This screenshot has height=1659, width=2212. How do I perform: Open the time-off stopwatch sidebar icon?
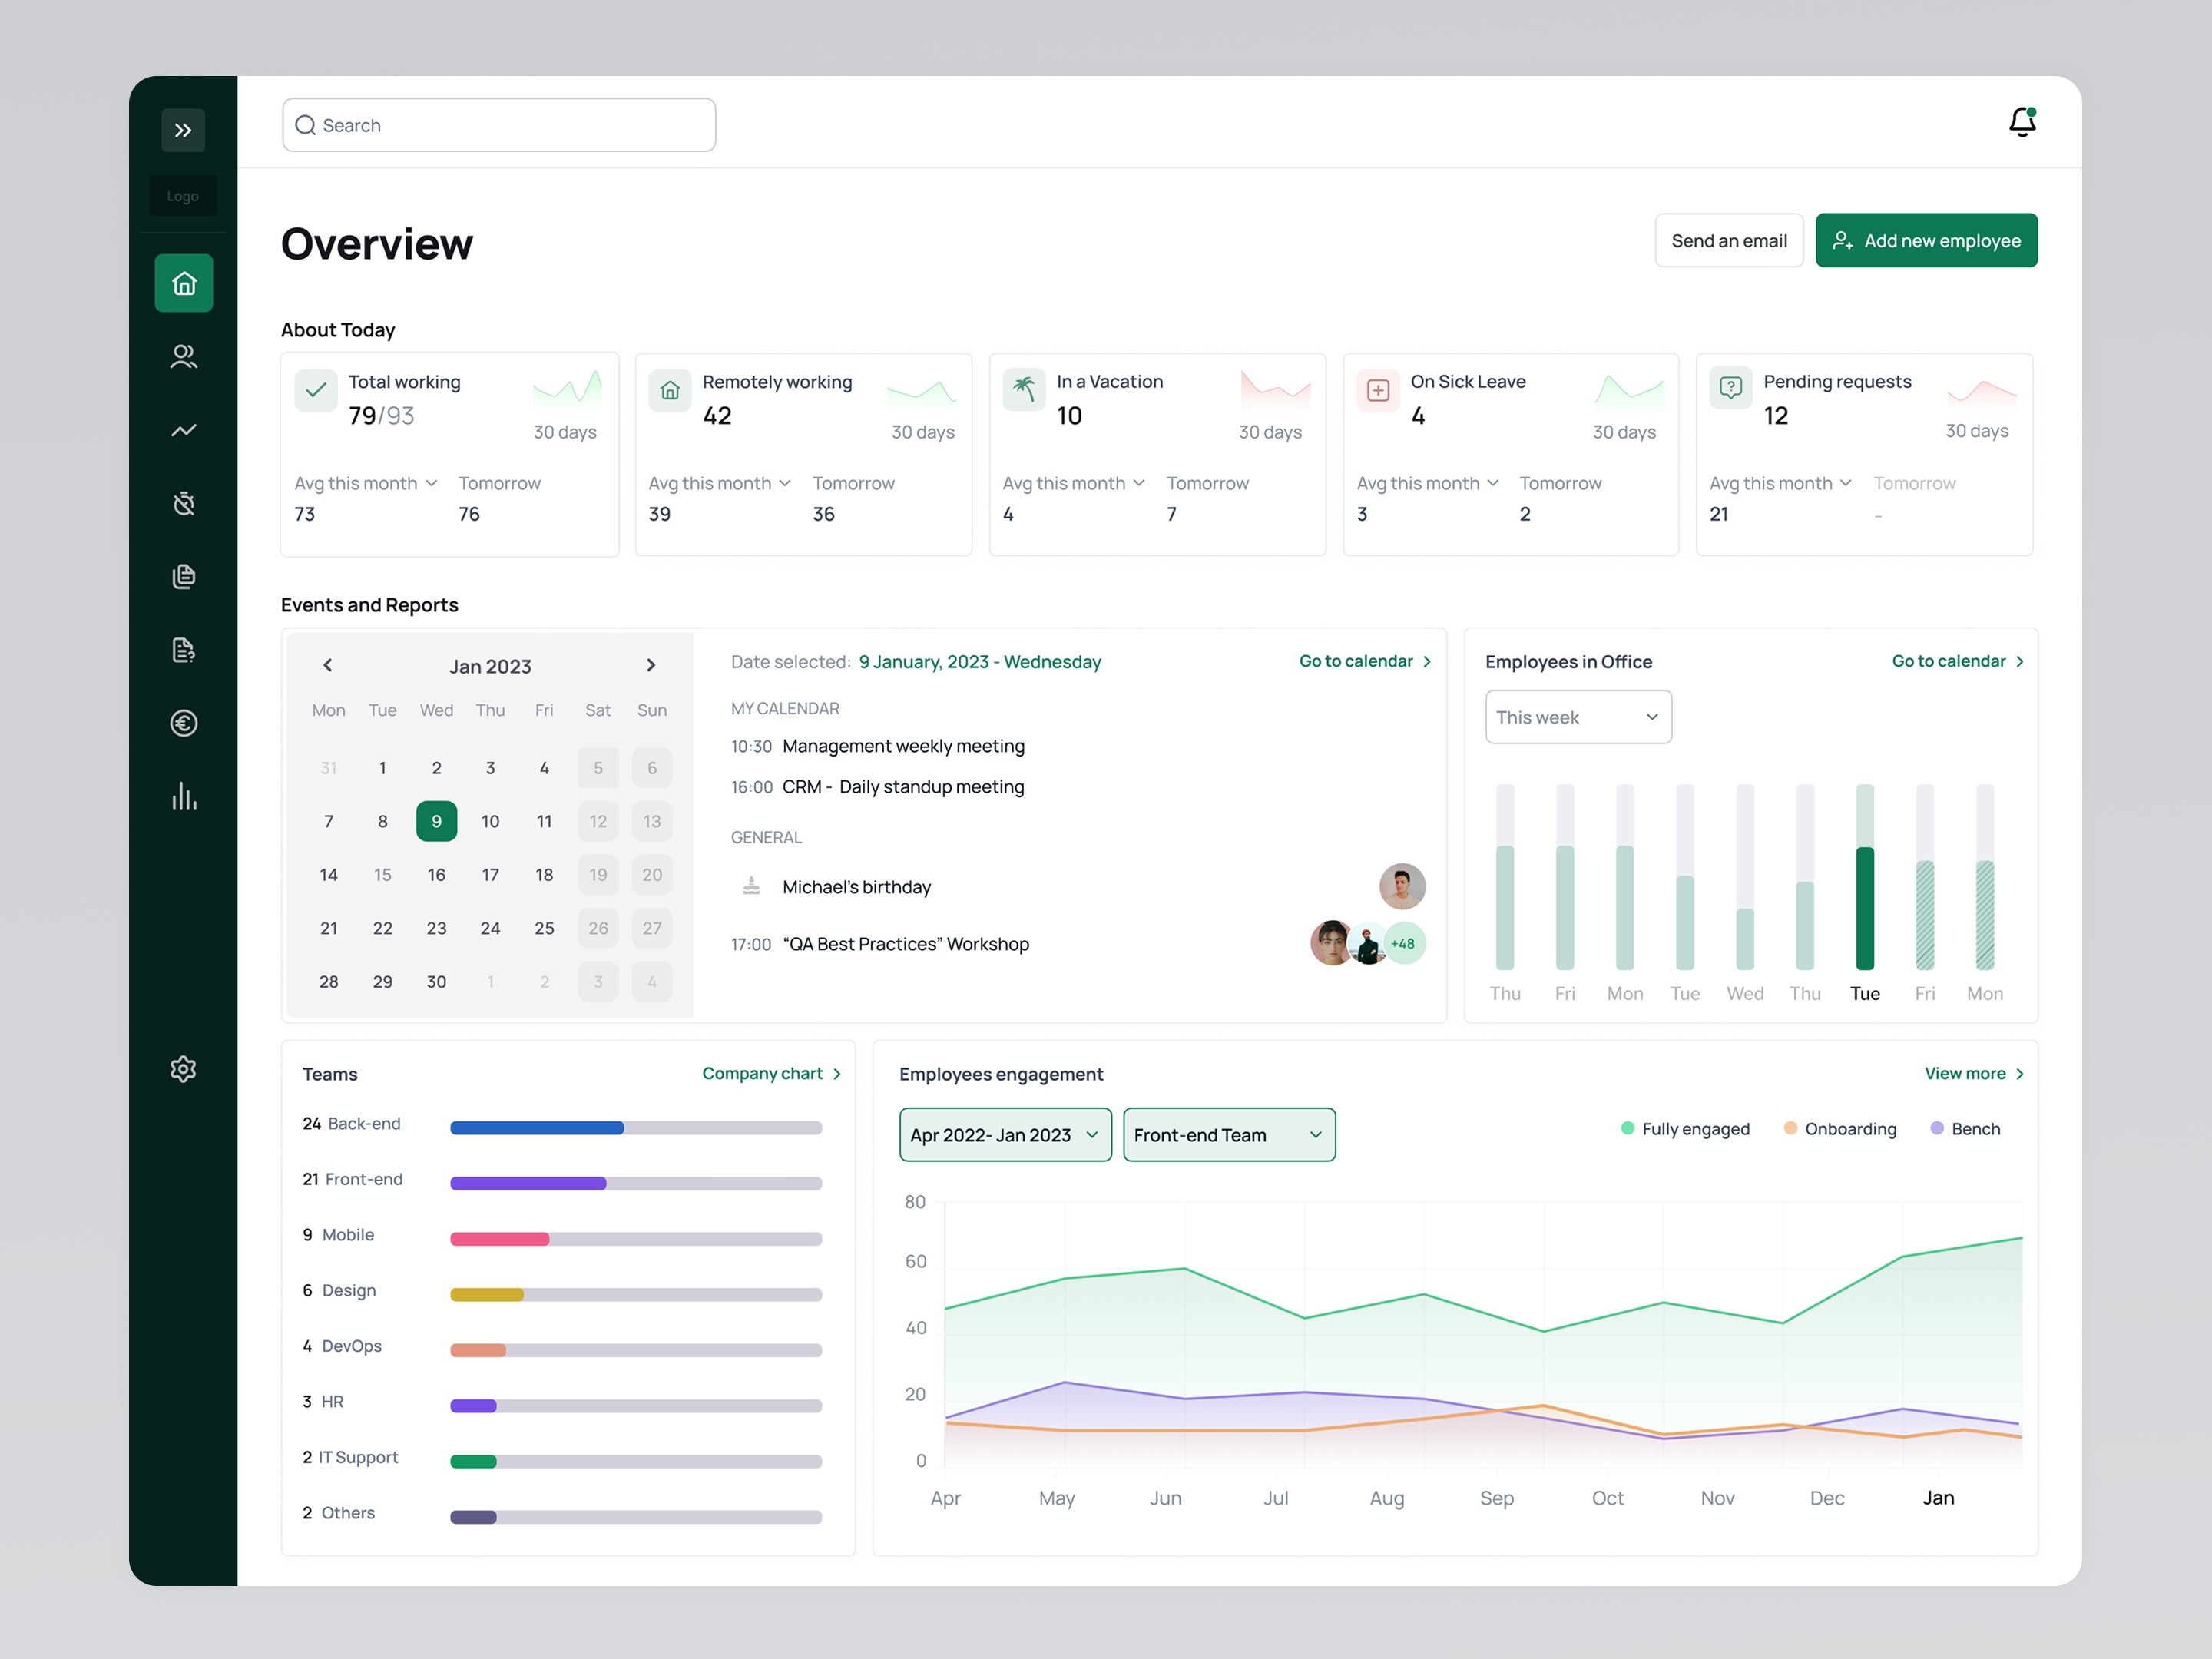coord(183,503)
